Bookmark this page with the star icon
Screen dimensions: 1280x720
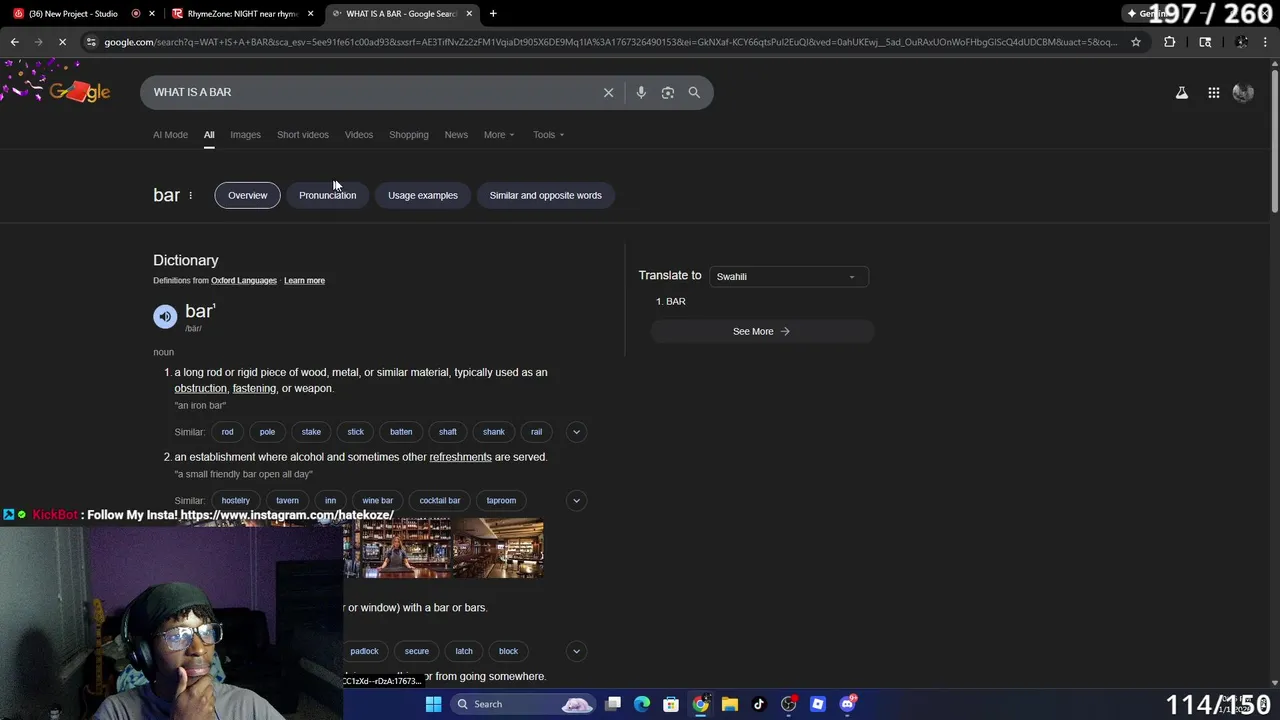[1136, 42]
